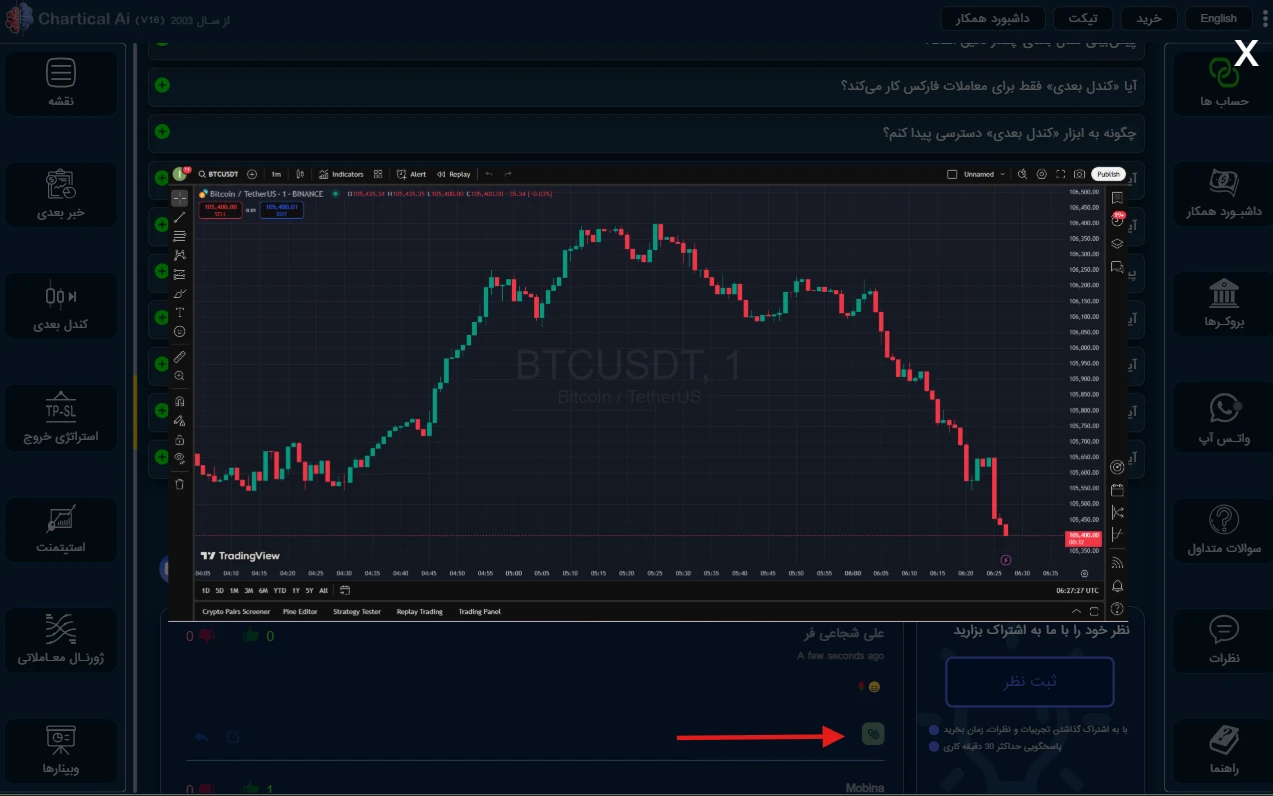
Task: Open the وبینارها (webinars) section
Action: click(61, 750)
